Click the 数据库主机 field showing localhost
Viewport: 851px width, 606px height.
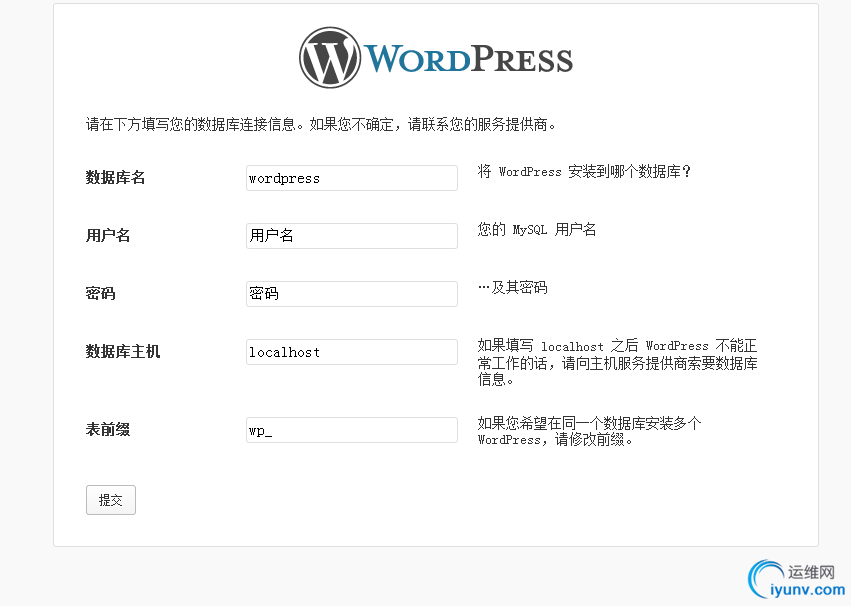(352, 352)
